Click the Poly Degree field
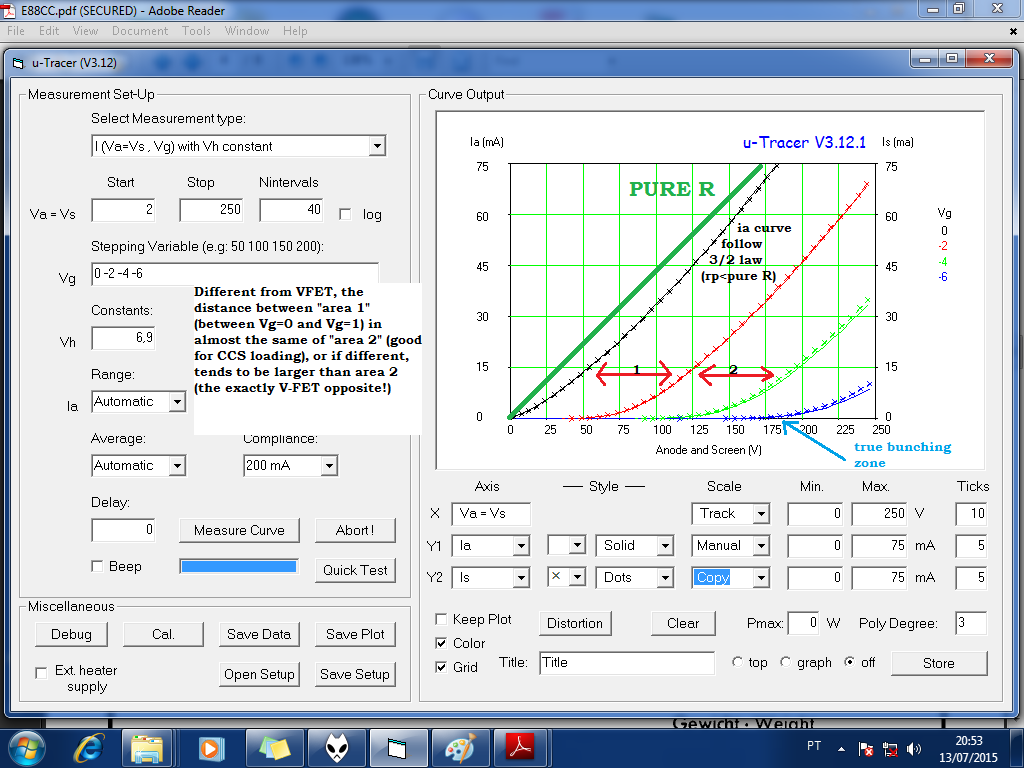This screenshot has width=1024, height=768. coord(970,623)
